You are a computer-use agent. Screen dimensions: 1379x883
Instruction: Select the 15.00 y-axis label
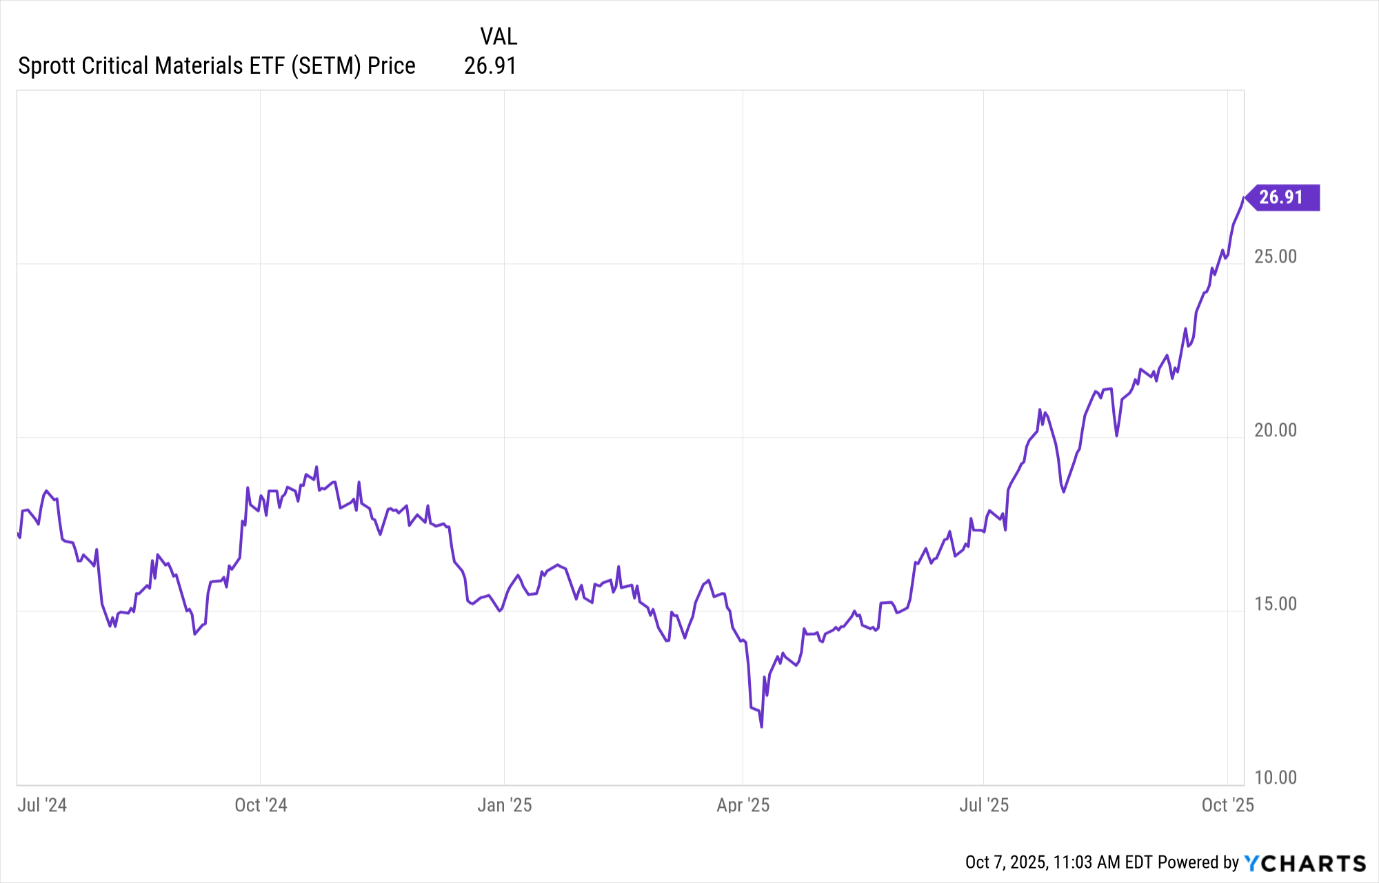[1275, 604]
